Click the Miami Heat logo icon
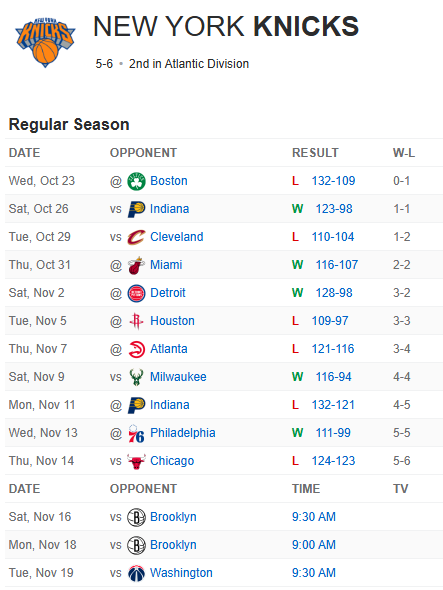443x590 pixels. (x=136, y=265)
